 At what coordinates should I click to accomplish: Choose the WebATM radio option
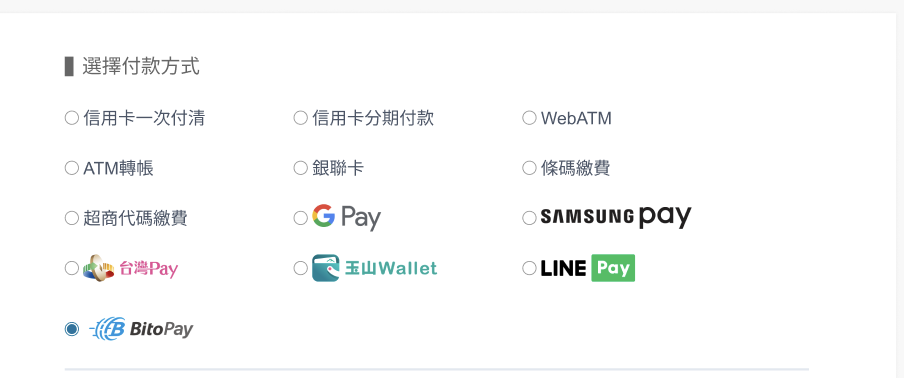529,119
